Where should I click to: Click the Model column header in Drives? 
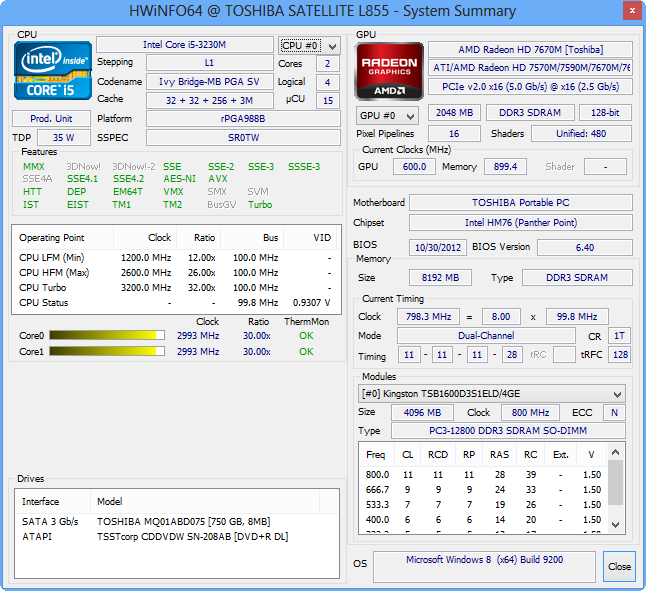(205, 501)
